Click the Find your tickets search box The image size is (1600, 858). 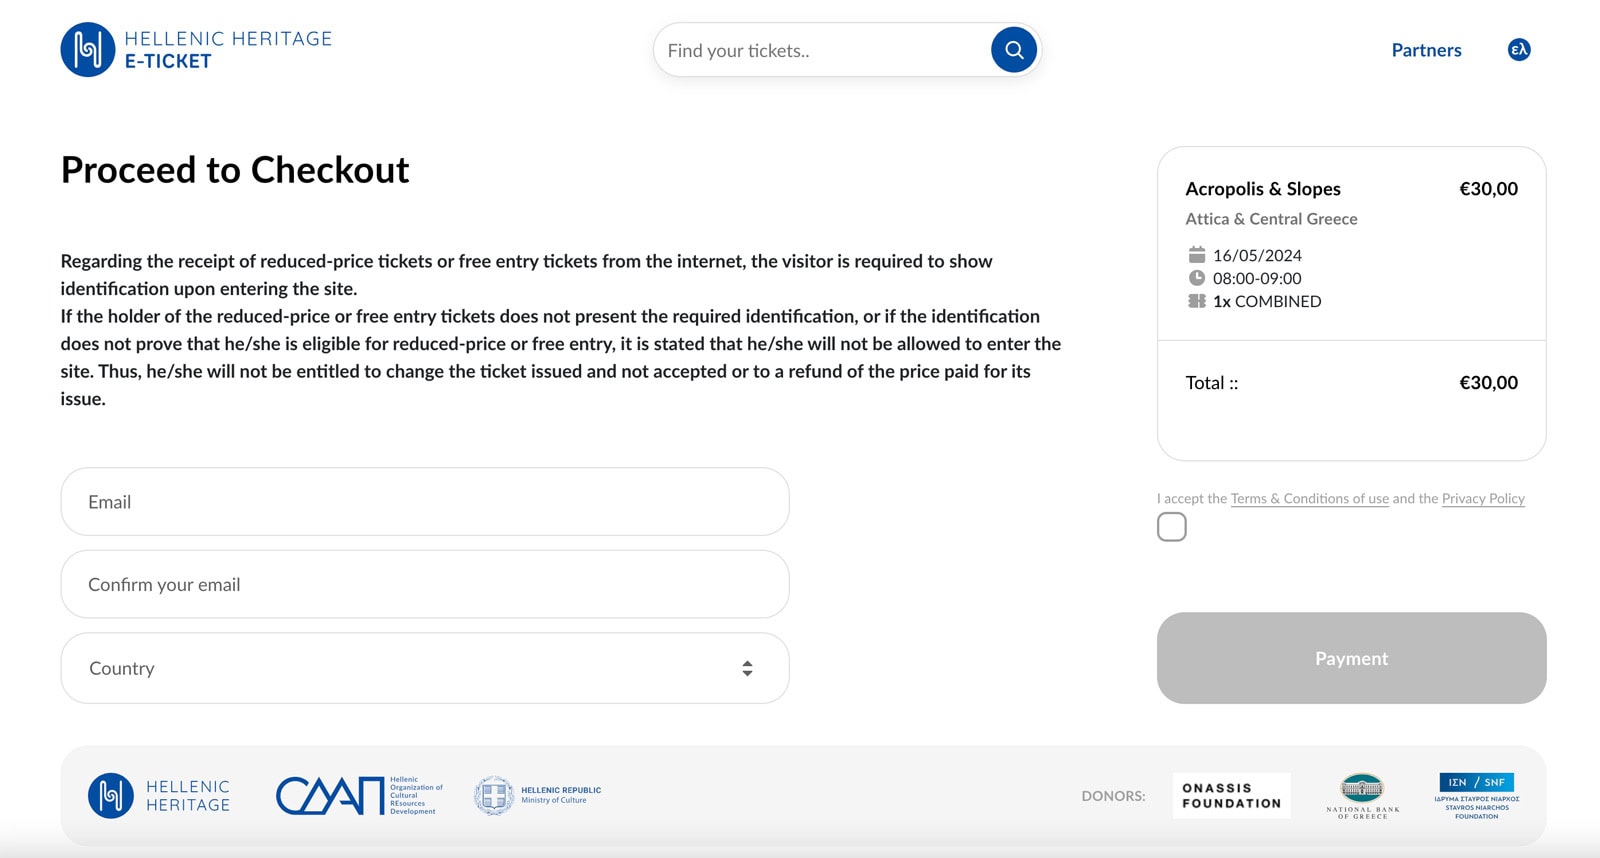[x=820, y=50]
